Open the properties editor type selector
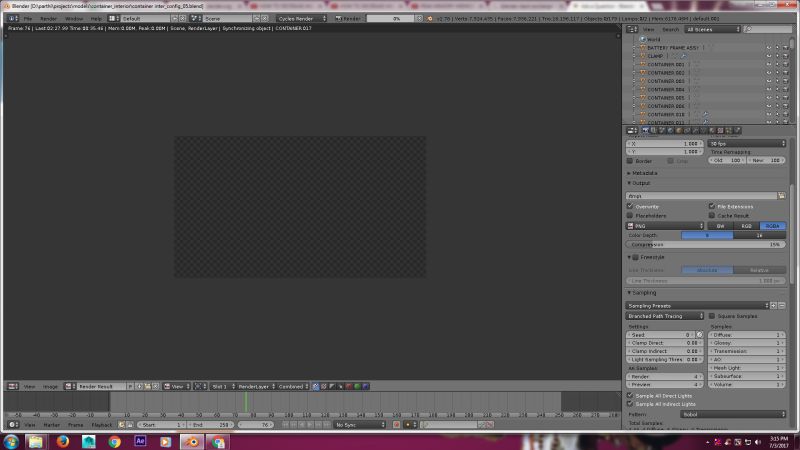The height and width of the screenshot is (450, 800). click(x=632, y=131)
